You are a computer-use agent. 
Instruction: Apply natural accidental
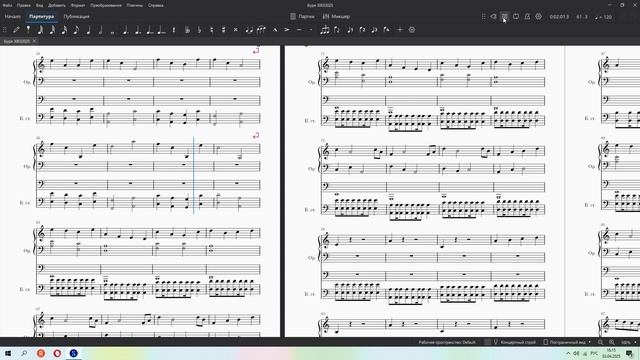click(211, 29)
